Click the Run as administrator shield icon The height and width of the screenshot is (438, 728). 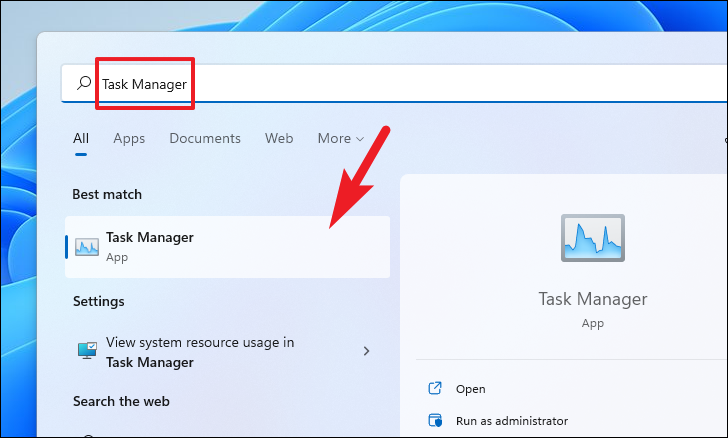coord(435,420)
